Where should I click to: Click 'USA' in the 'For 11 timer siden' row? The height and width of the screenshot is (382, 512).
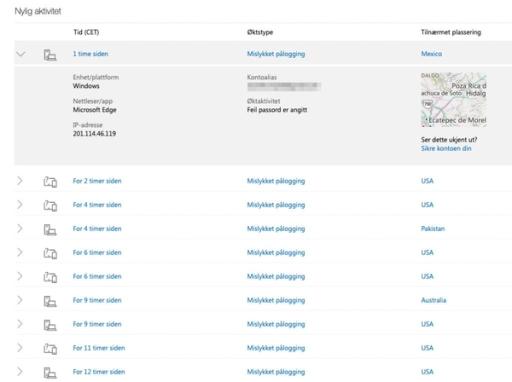427,348
